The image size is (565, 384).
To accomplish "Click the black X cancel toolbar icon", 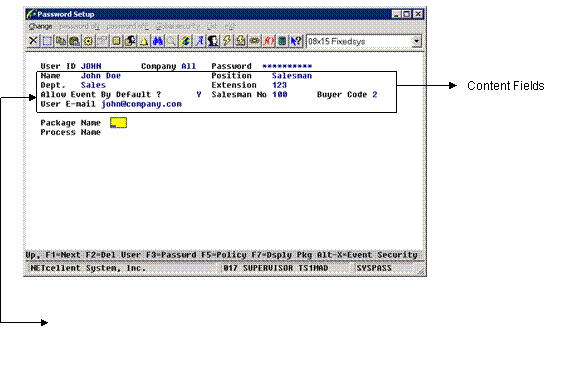I will click(33, 41).
